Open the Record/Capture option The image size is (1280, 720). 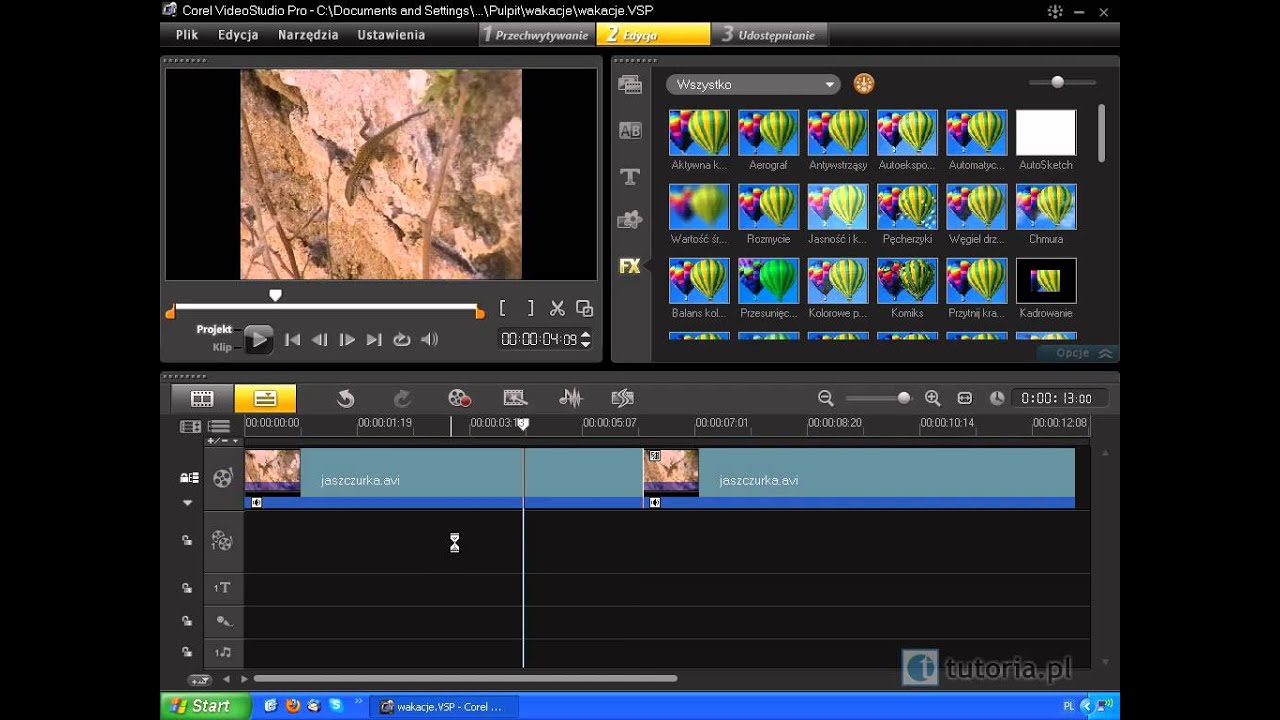click(459, 398)
